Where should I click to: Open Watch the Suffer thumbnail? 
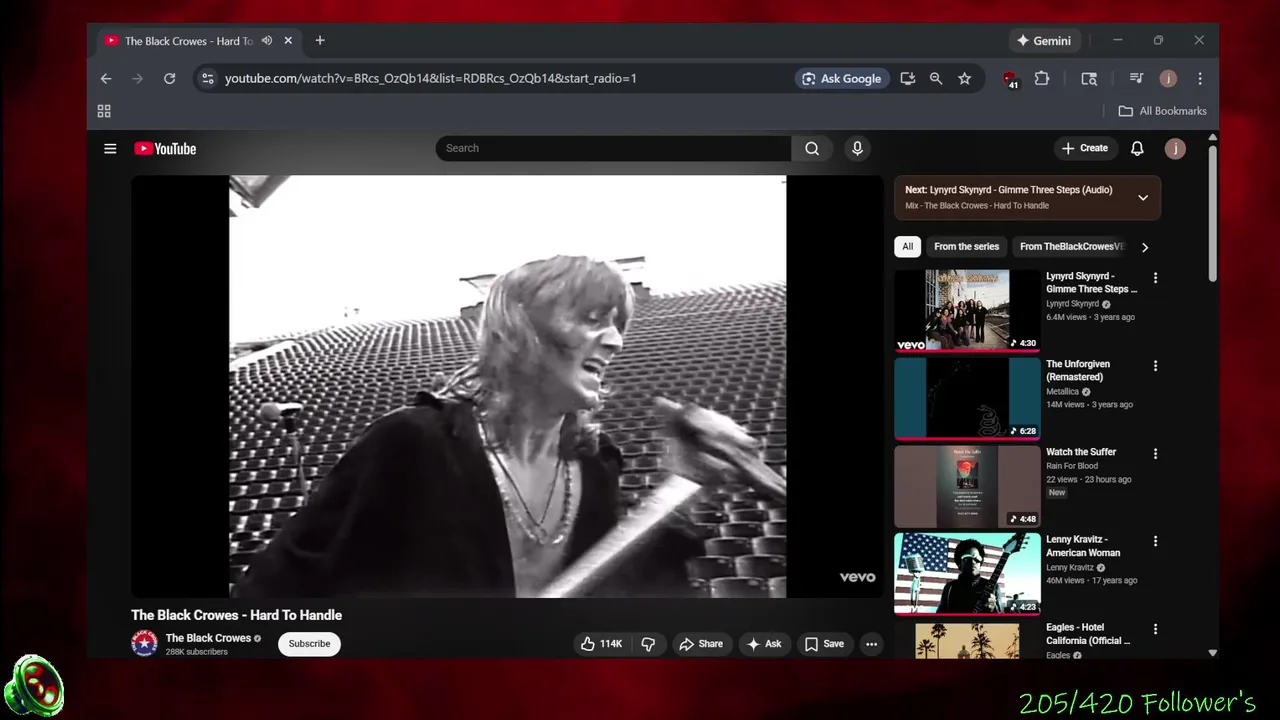tap(967, 486)
